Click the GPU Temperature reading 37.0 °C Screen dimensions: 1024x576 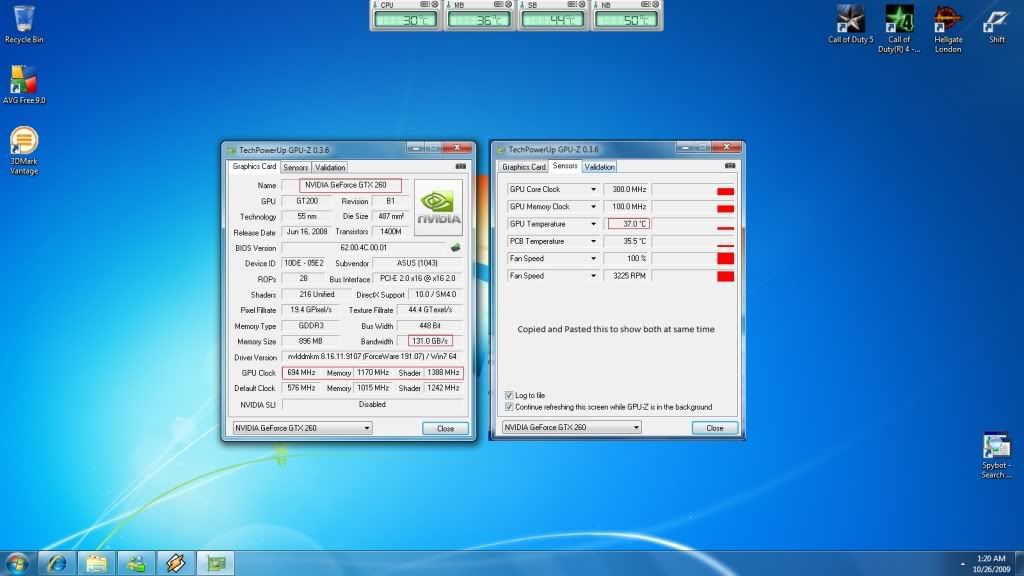pos(628,224)
